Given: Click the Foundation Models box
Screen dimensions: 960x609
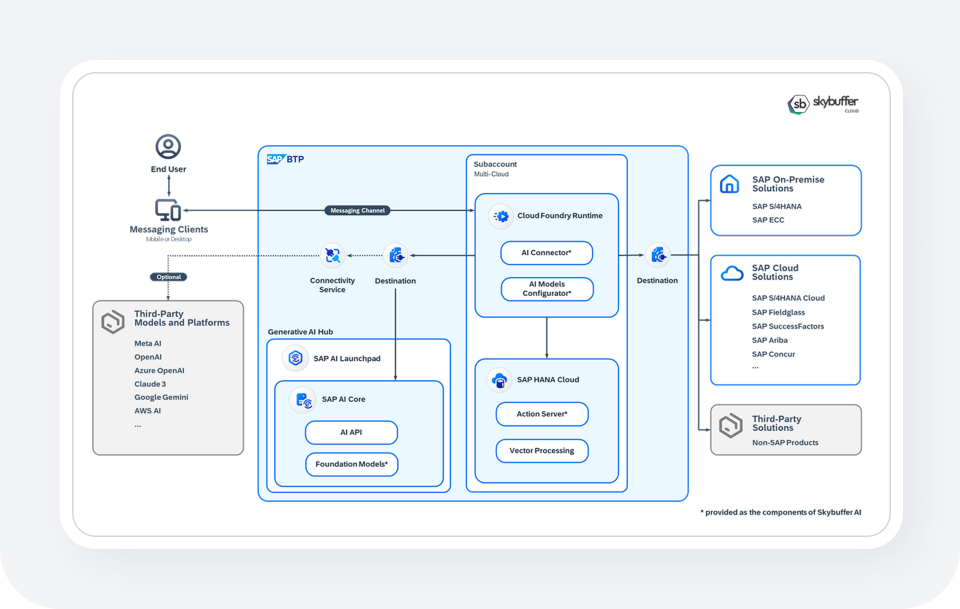Looking at the screenshot, I should pyautogui.click(x=351, y=465).
